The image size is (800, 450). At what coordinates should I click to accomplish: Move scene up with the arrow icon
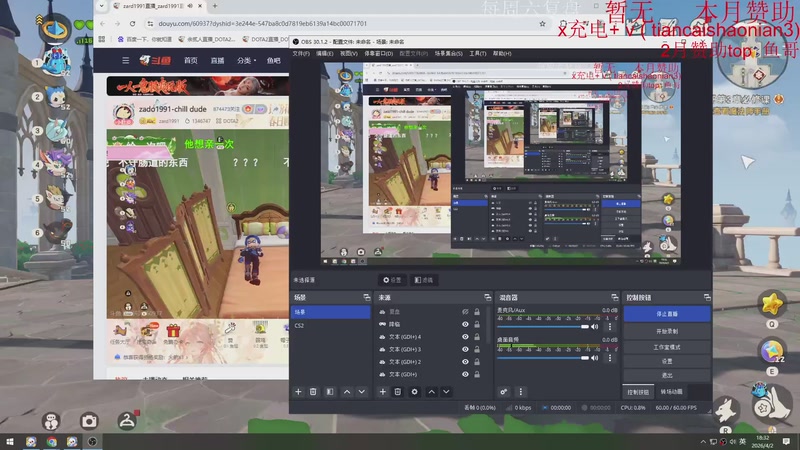pos(347,392)
